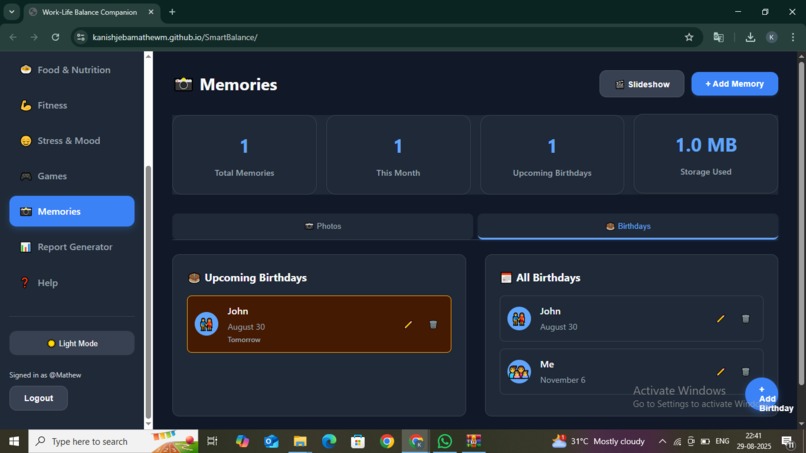Image resolution: width=806 pixels, height=453 pixels.
Task: Open the Food & Nutrition section
Action: click(72, 70)
